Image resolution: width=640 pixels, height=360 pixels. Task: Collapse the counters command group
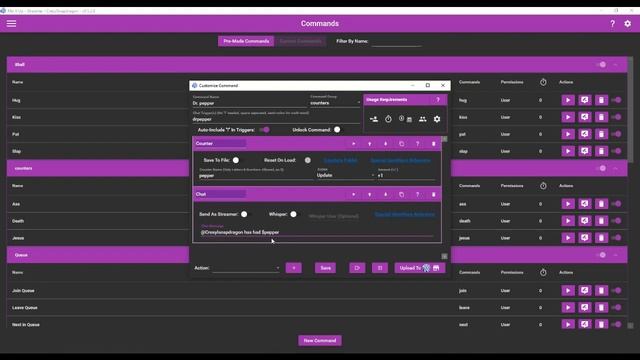pyautogui.click(x=615, y=168)
